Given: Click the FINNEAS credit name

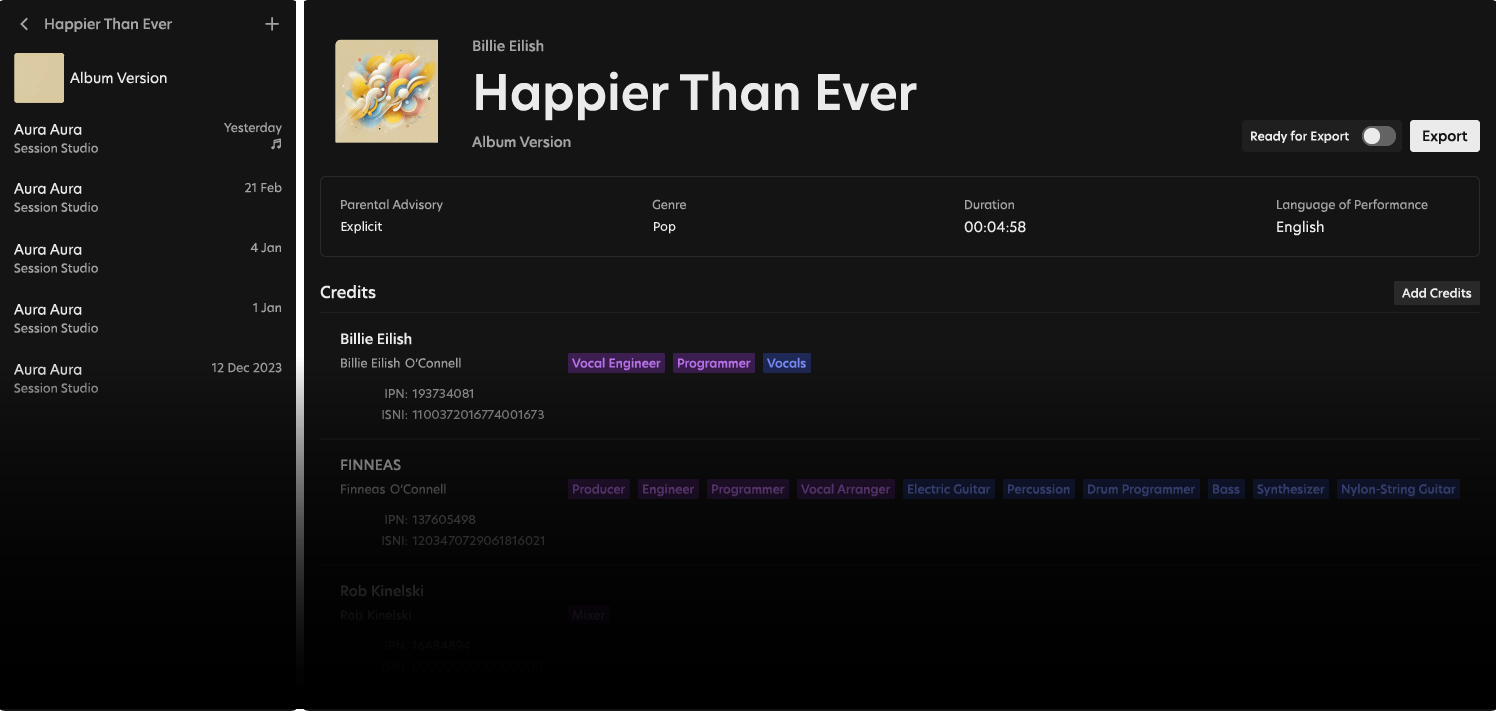Looking at the screenshot, I should 370,465.
